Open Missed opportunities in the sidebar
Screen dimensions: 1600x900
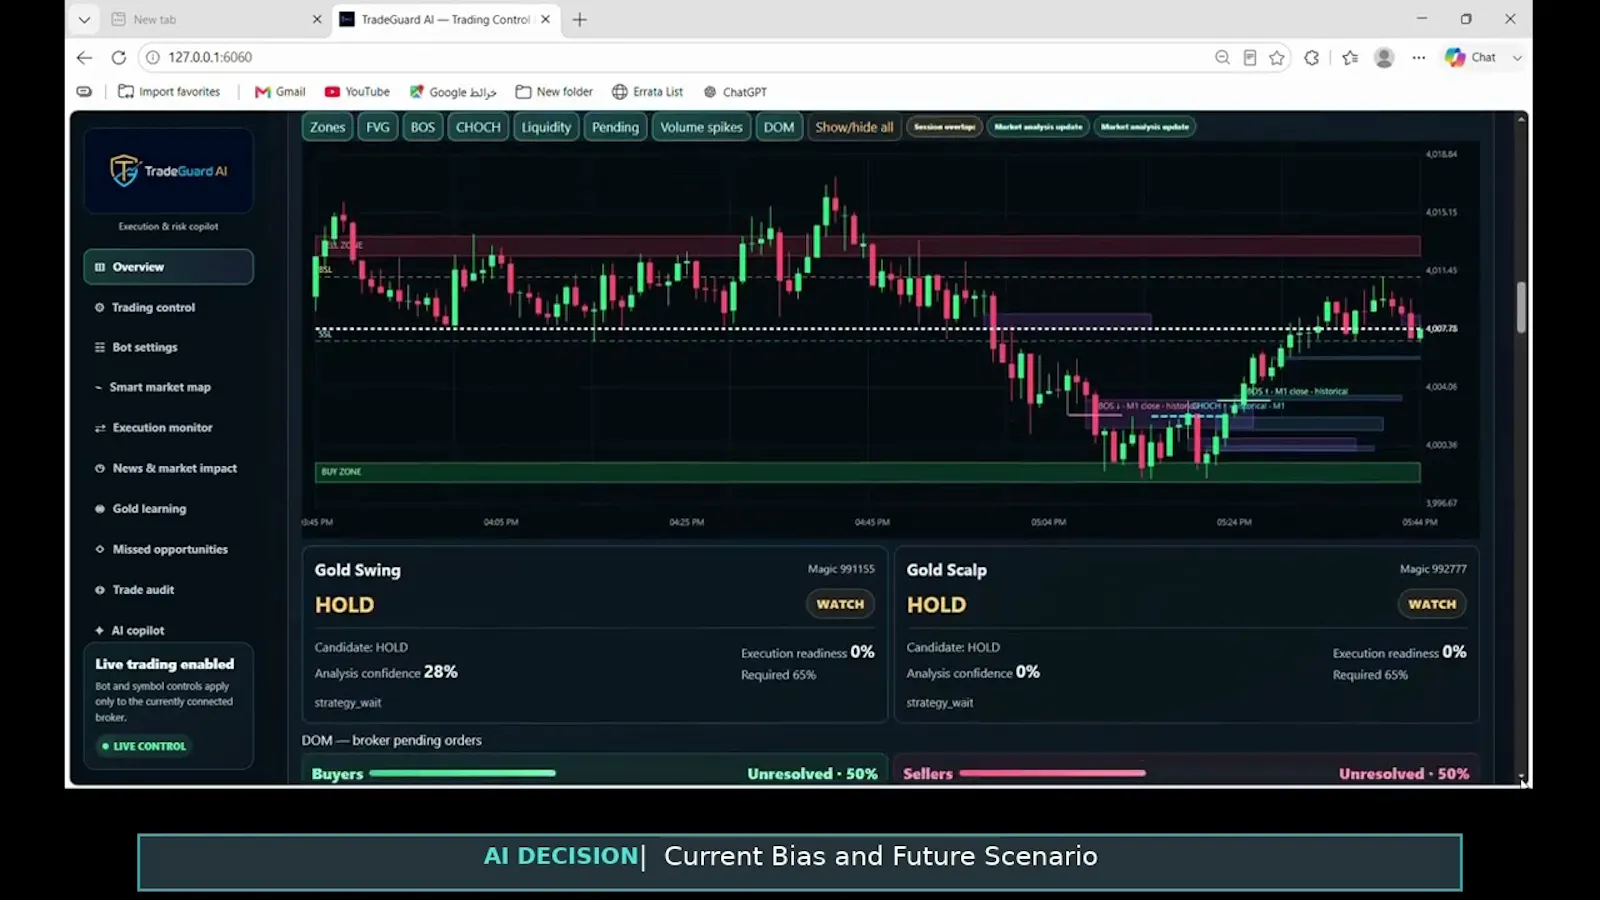168,549
